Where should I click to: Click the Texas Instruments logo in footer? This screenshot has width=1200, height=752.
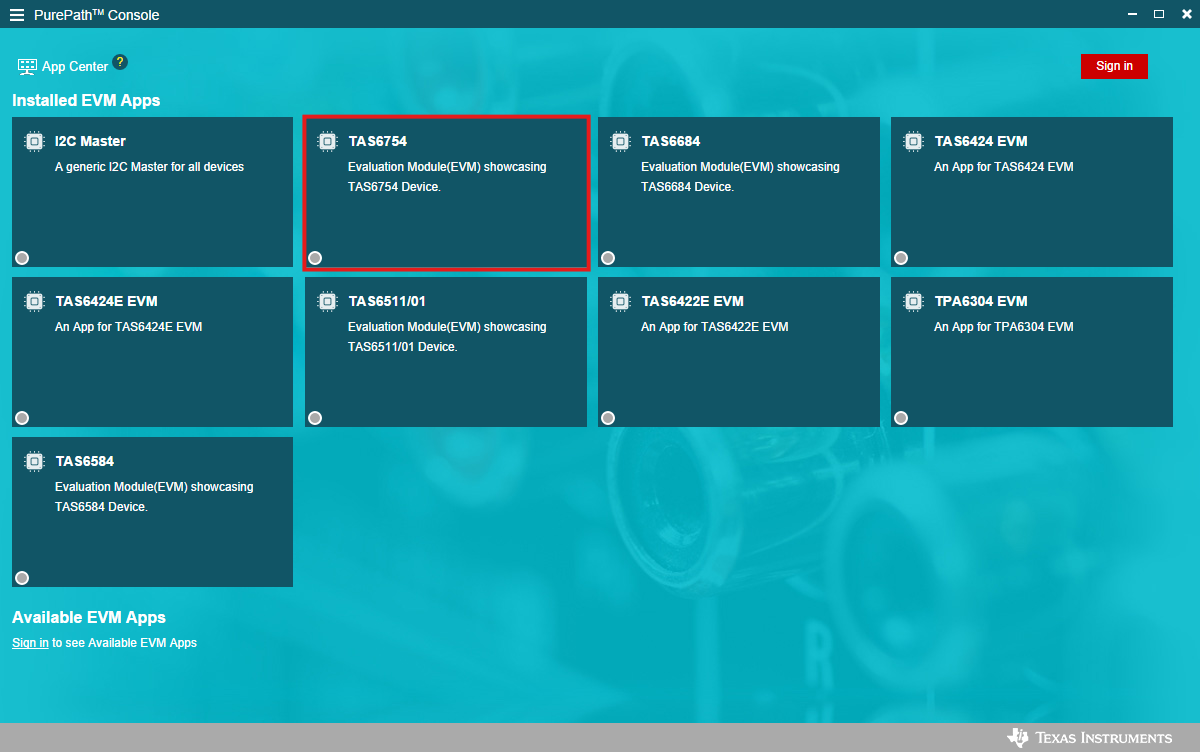(x=1090, y=738)
